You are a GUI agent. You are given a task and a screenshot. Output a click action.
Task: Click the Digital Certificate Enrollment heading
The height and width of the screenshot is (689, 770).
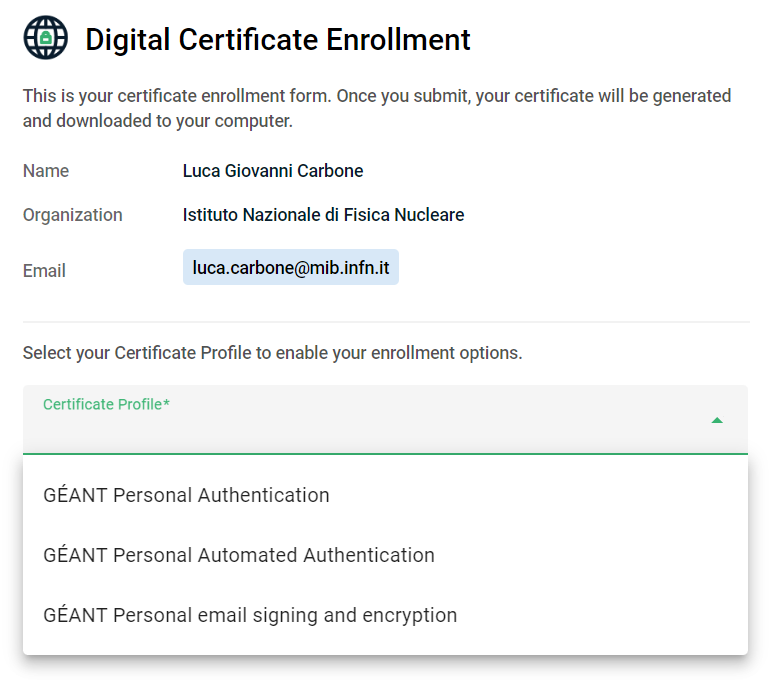pyautogui.click(x=278, y=39)
